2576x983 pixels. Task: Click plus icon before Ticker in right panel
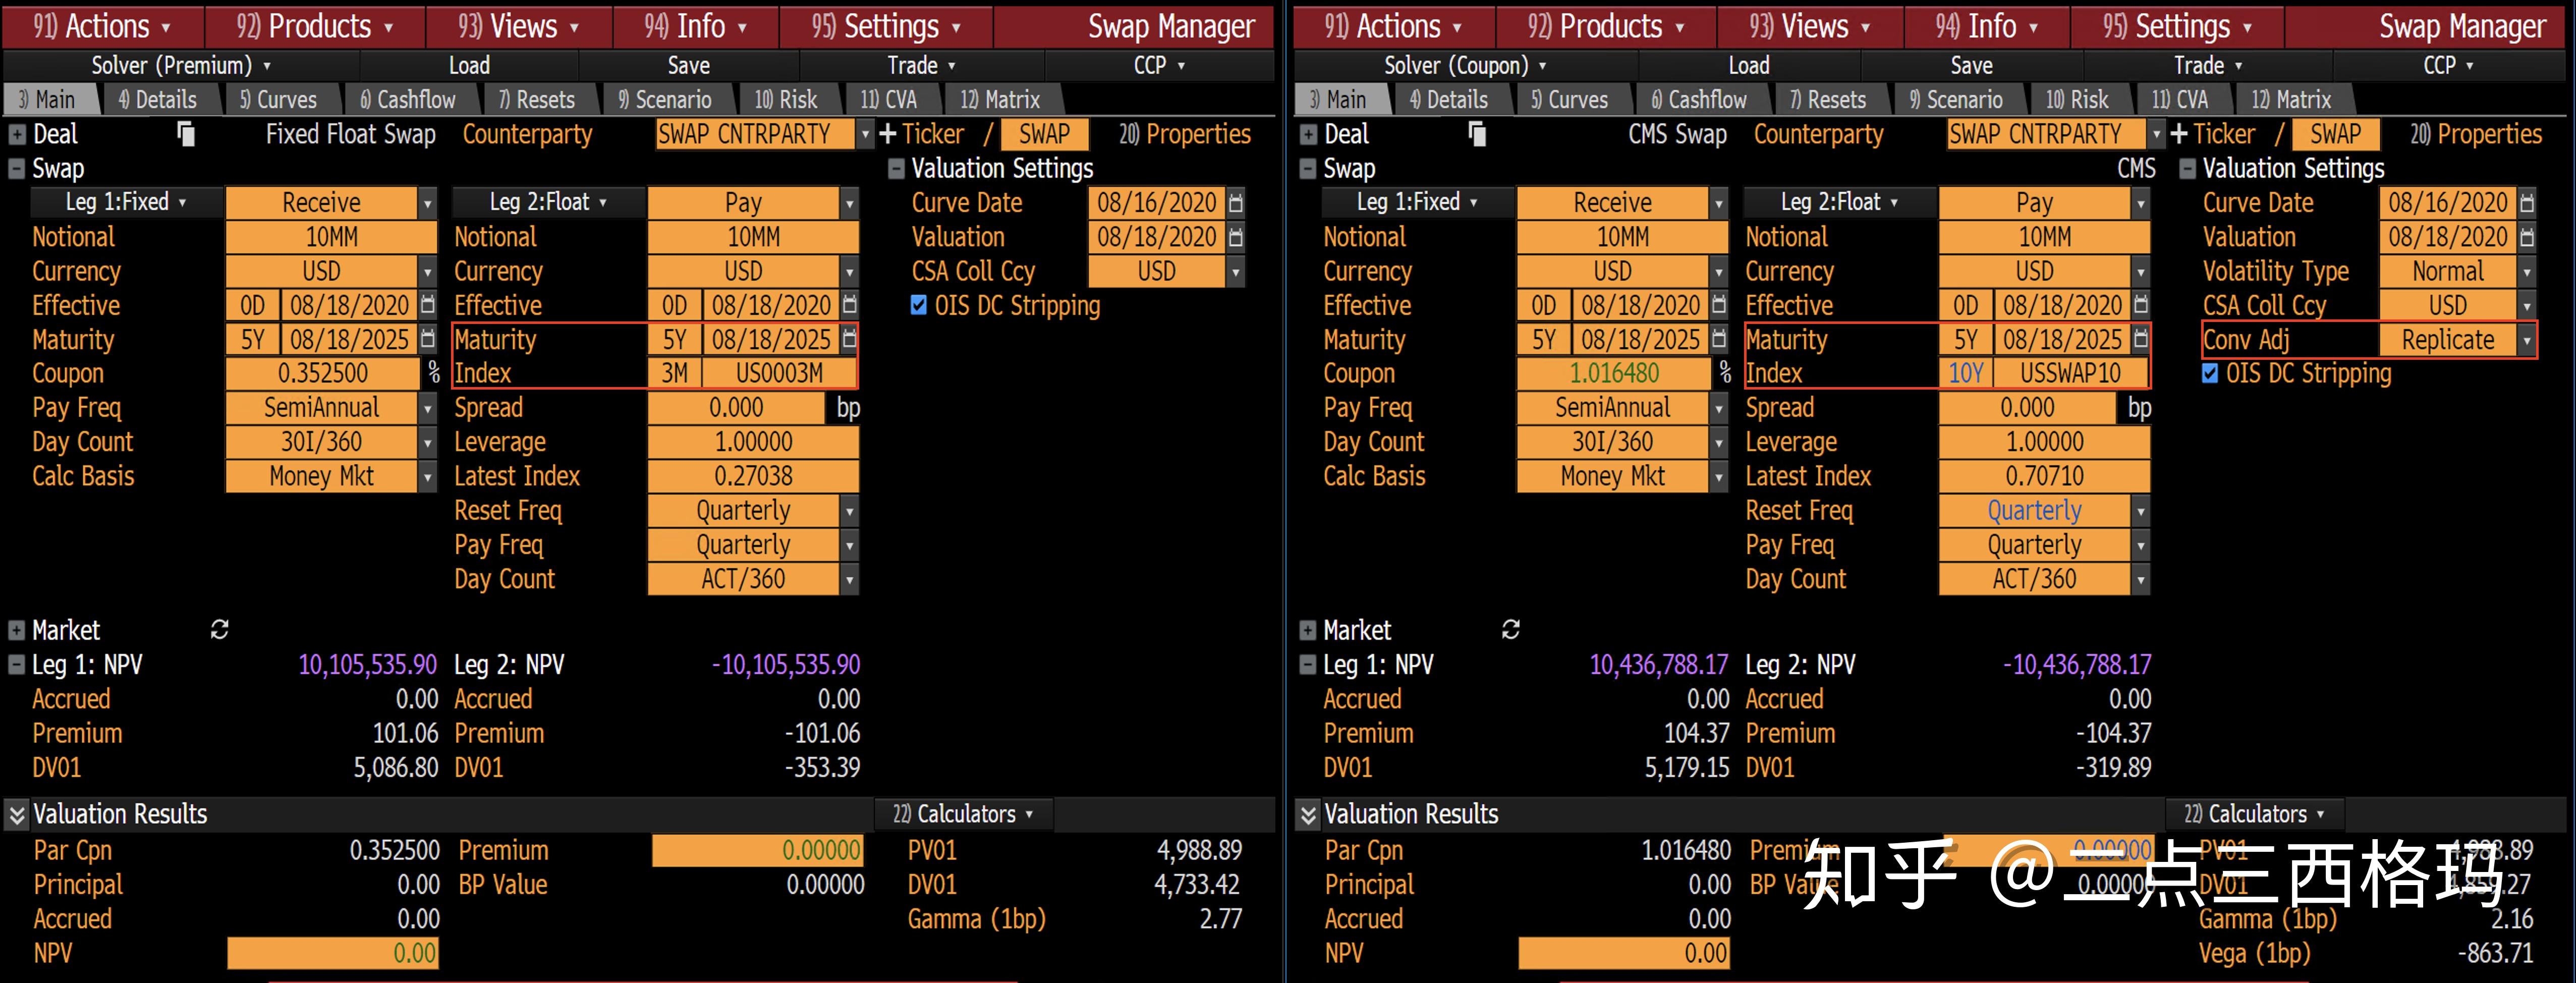pos(2179,134)
